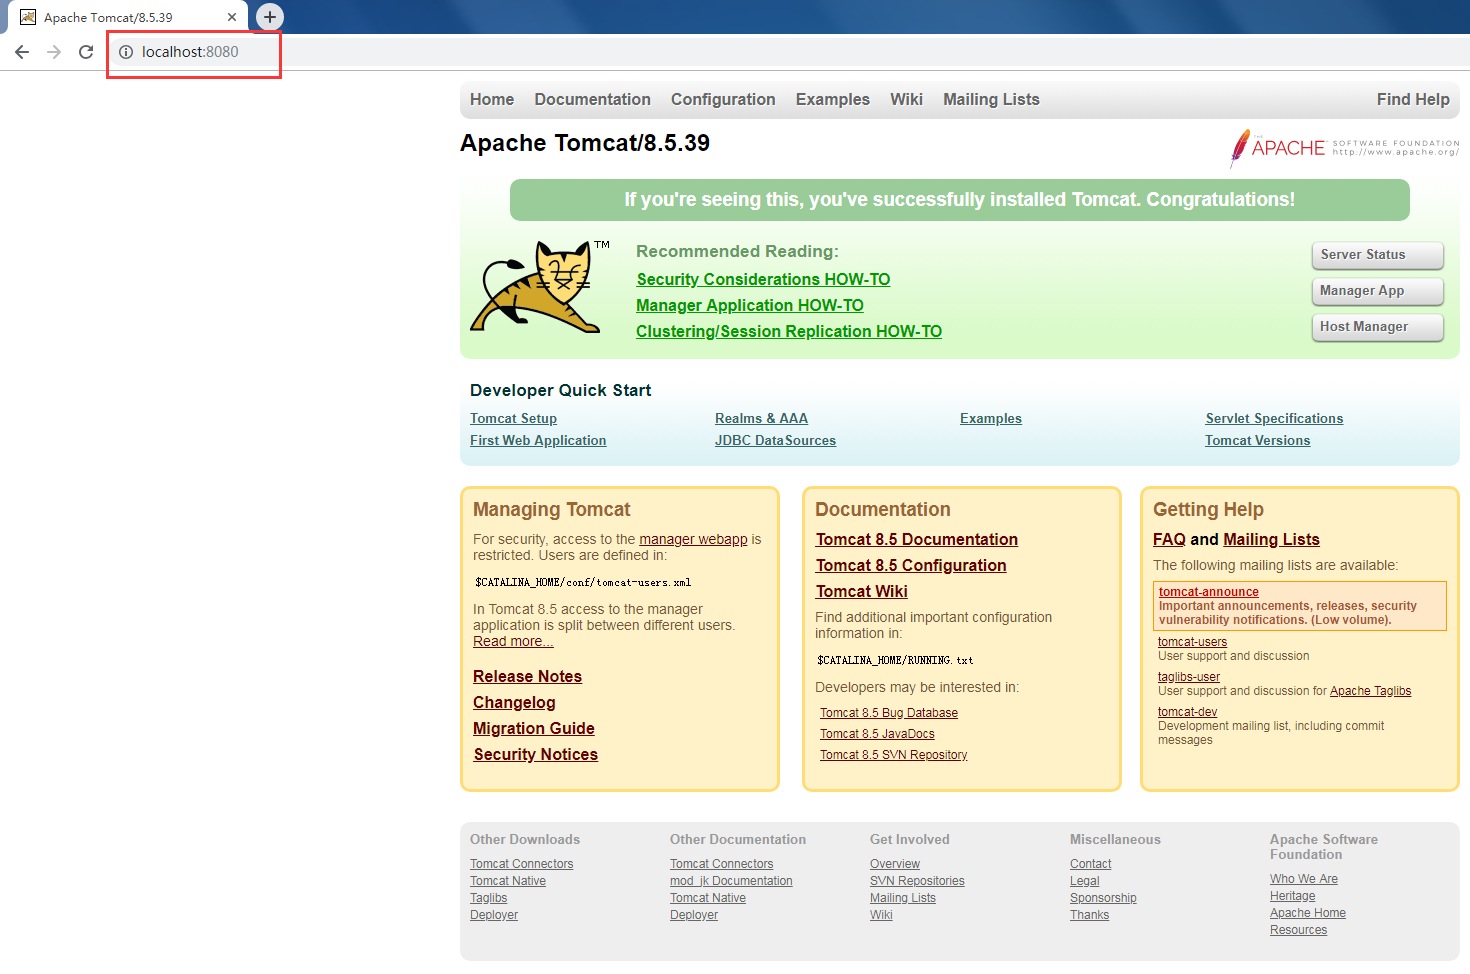This screenshot has width=1470, height=974.
Task: Open Manager Application HOW-TO link
Action: tap(750, 305)
